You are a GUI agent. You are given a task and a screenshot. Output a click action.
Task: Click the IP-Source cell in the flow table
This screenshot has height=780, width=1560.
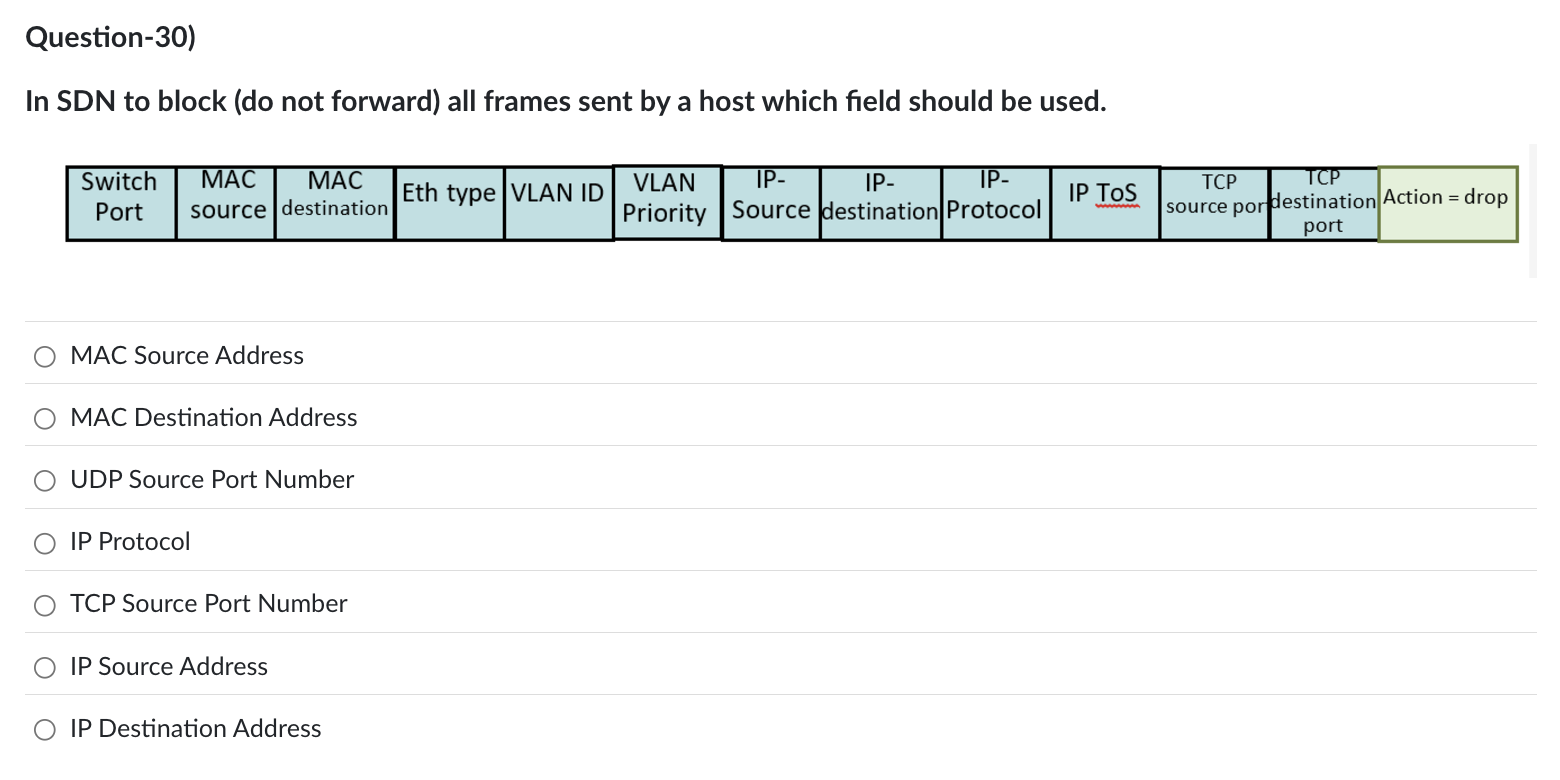[771, 202]
